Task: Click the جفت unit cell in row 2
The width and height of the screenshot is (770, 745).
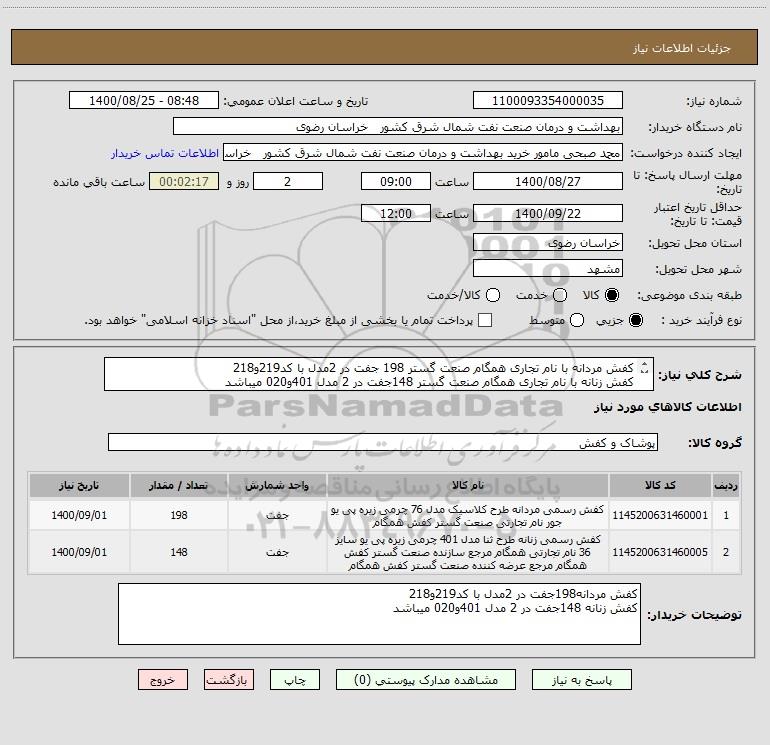Action: [x=277, y=552]
